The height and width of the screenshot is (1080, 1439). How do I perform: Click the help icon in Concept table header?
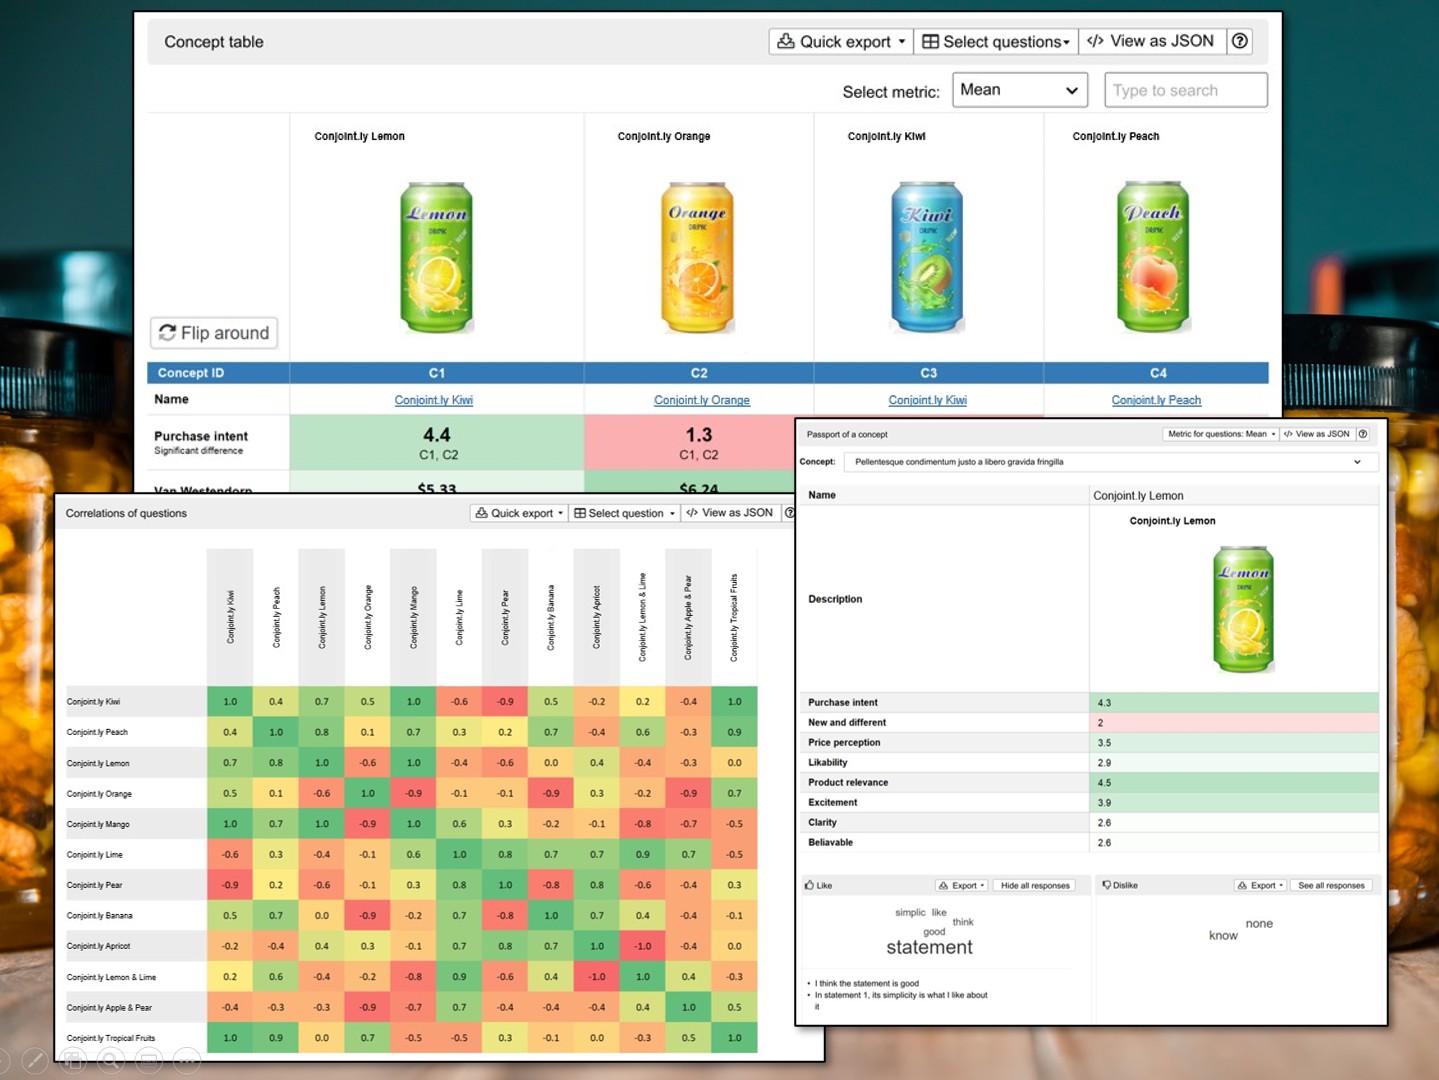pos(1240,41)
